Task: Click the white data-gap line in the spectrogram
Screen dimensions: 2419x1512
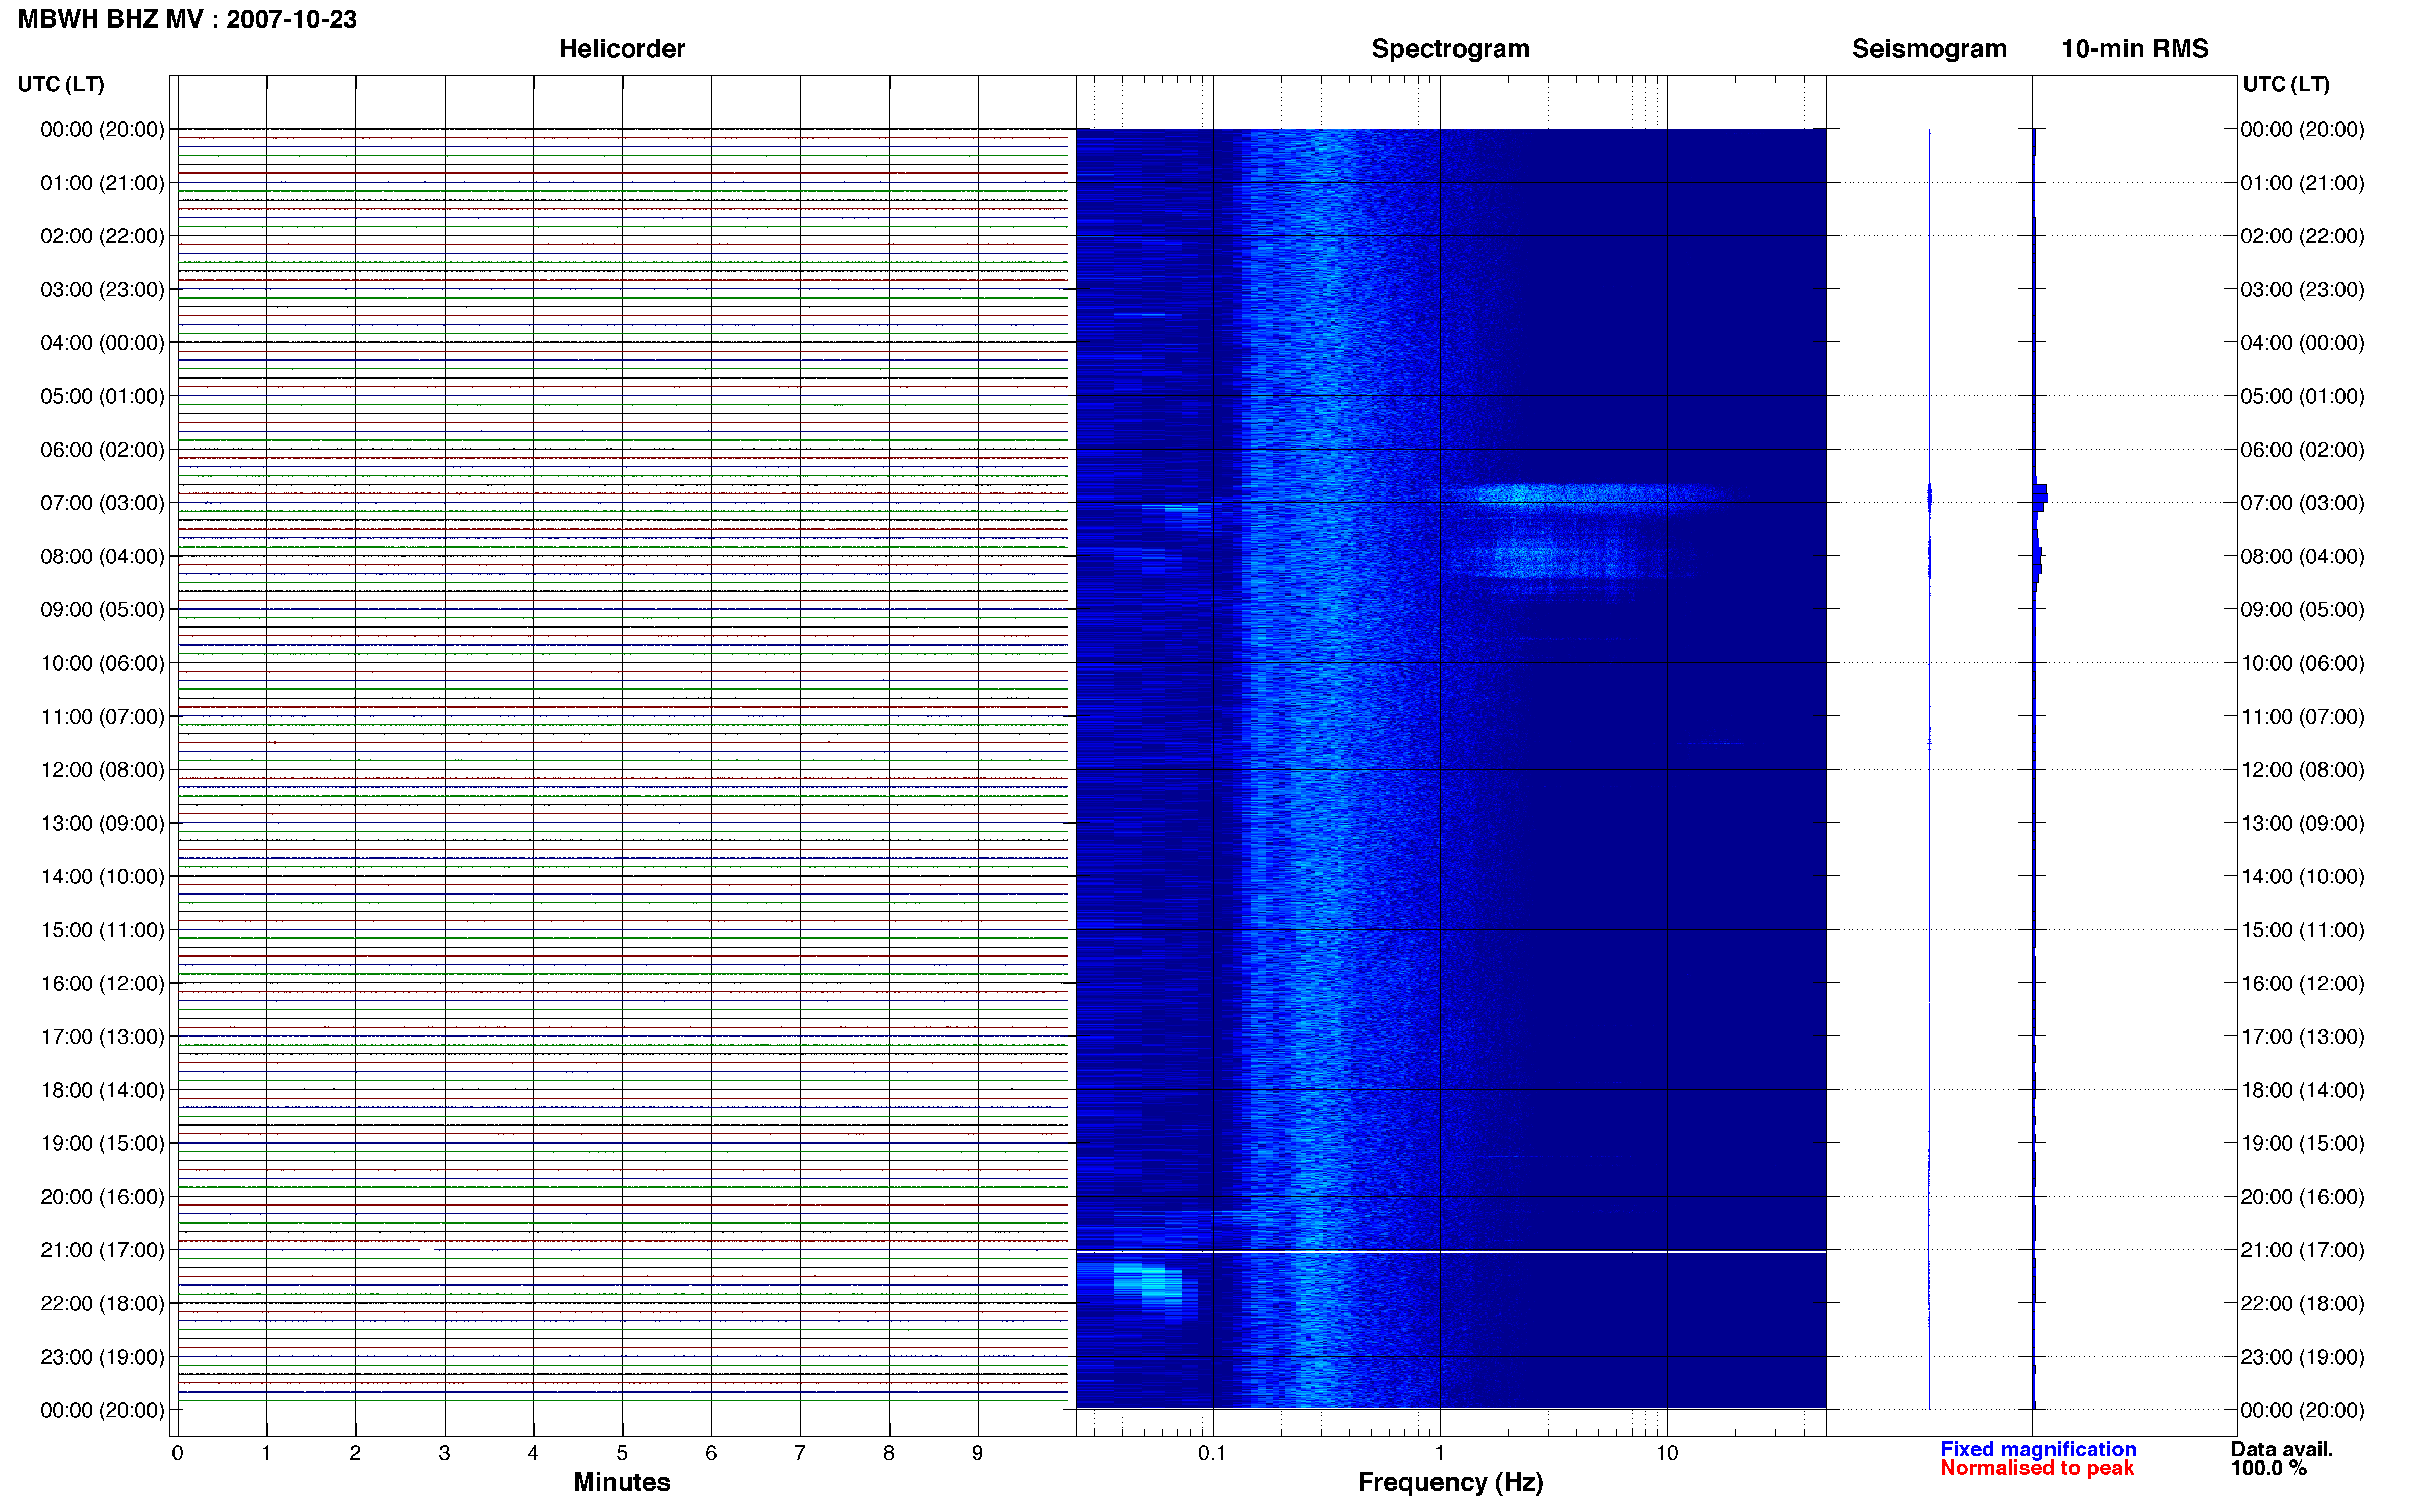Action: tap(1450, 1252)
